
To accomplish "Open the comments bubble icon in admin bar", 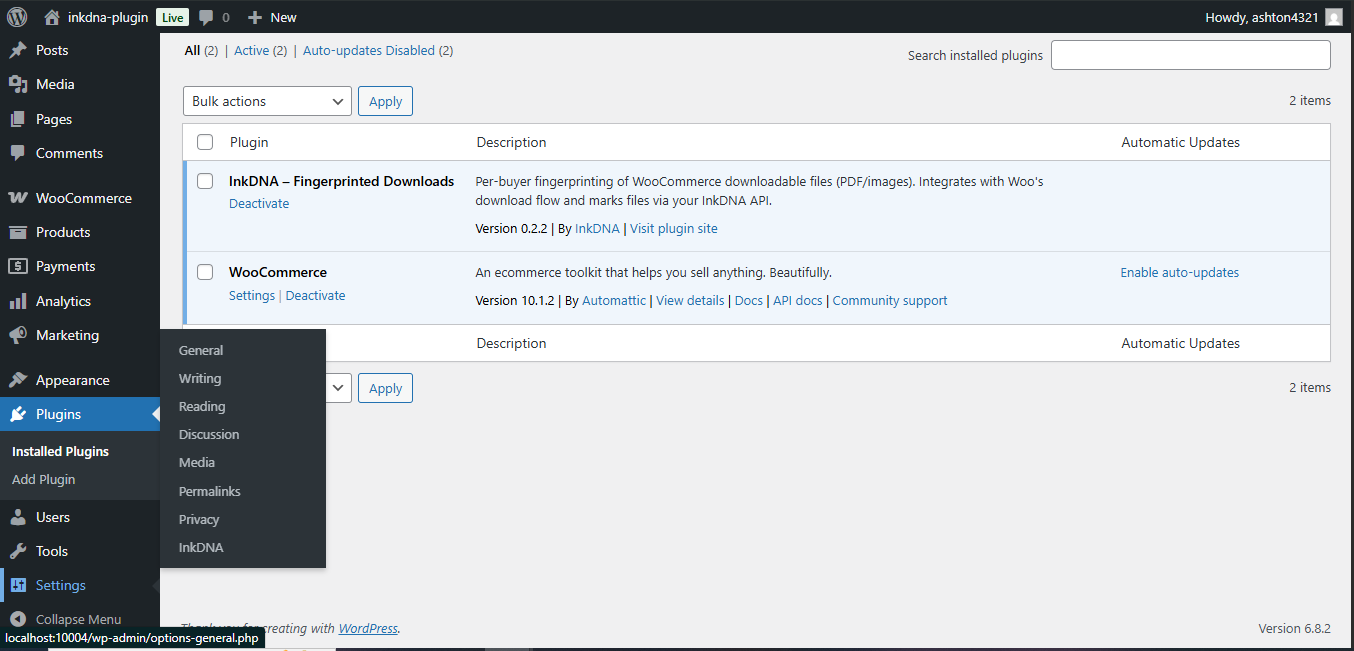I will pos(206,17).
